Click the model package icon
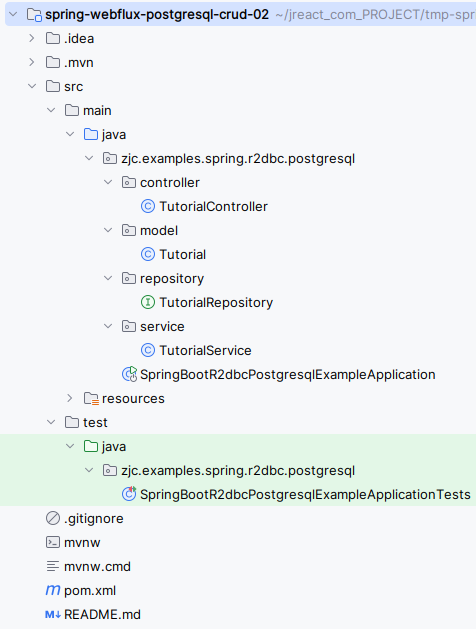Viewport: 476px width, 629px height. point(128,230)
